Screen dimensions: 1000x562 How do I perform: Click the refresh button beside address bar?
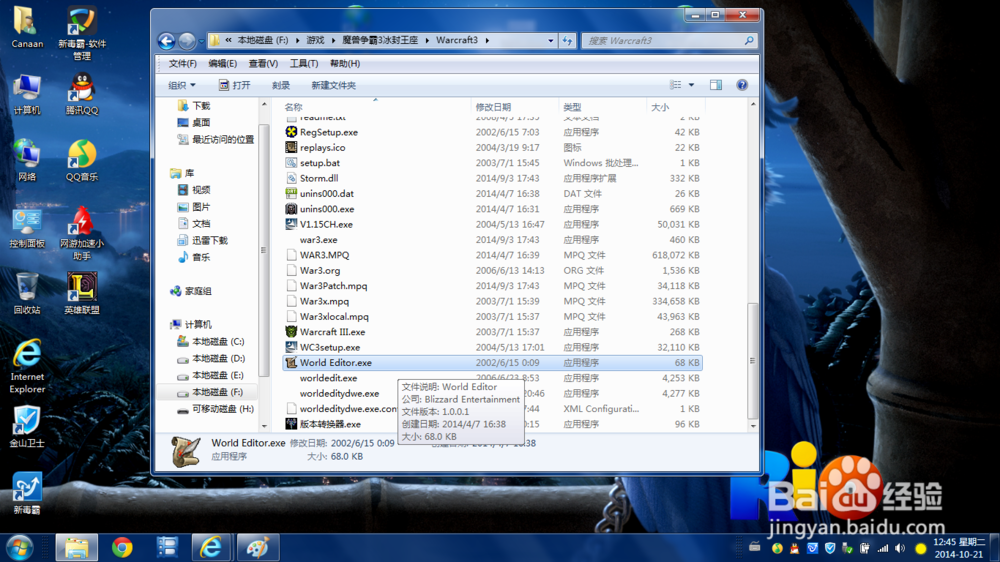[567, 41]
